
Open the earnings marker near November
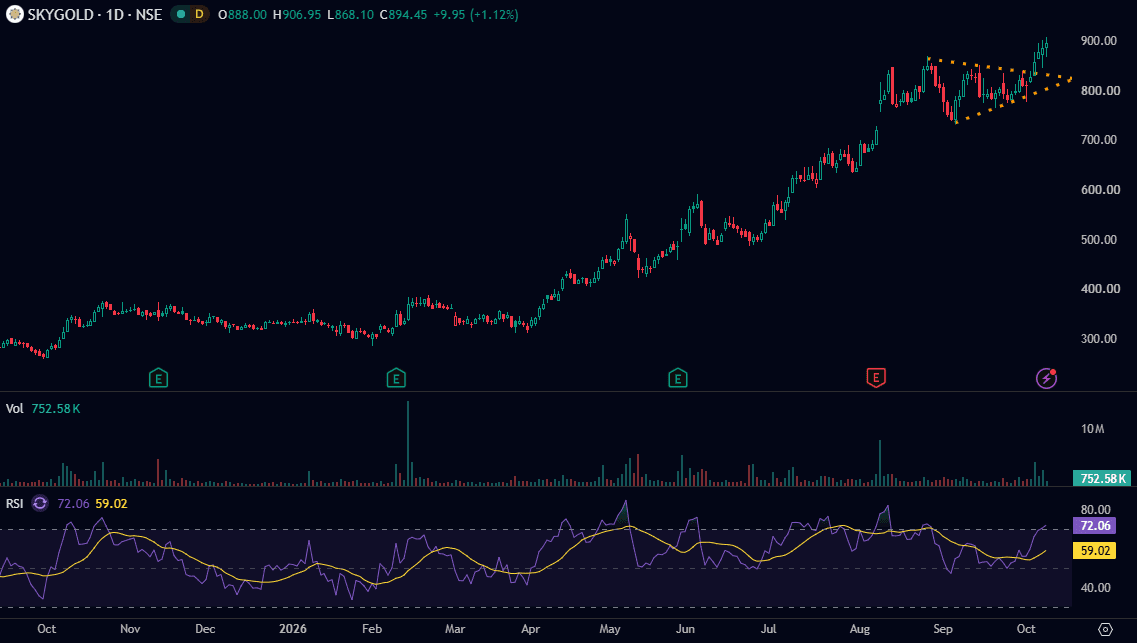point(158,378)
